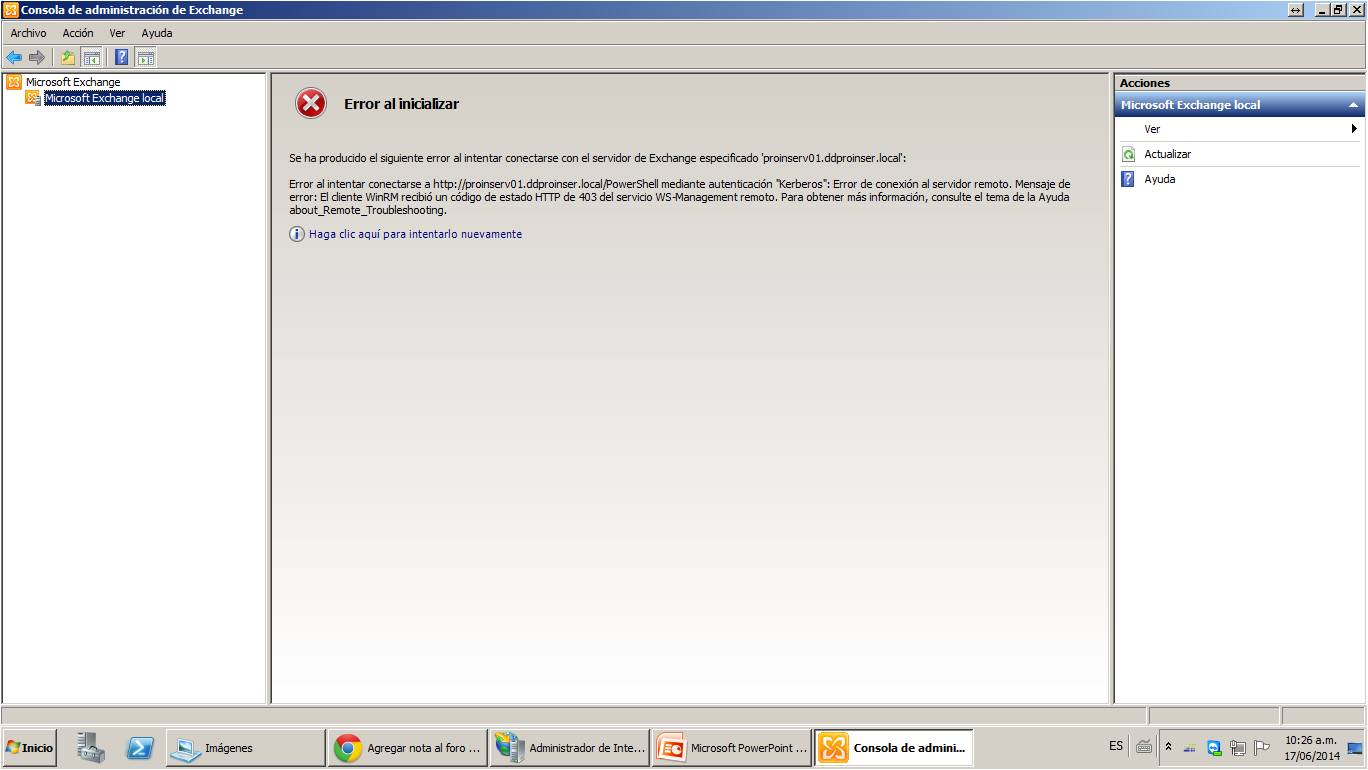Open the Inicio start button
The width and height of the screenshot is (1368, 770).
coord(29,747)
